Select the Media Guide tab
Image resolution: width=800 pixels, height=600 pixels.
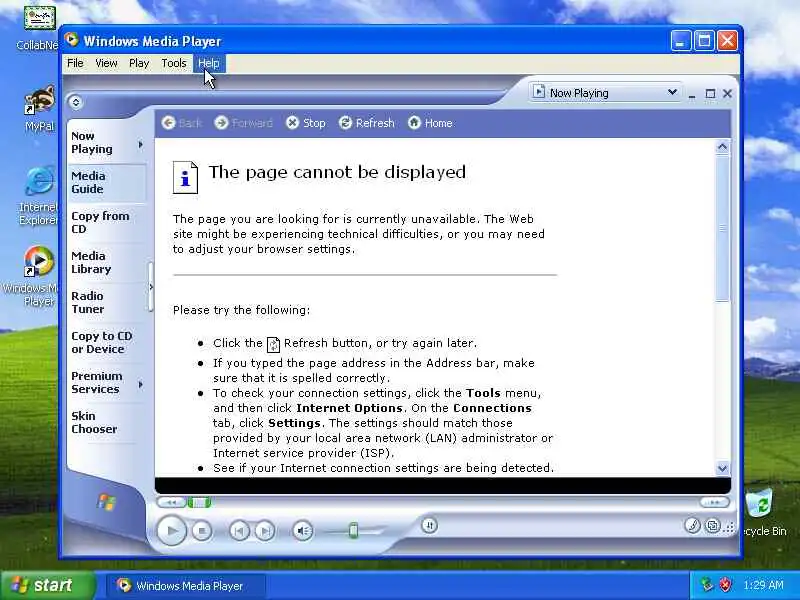click(x=107, y=183)
